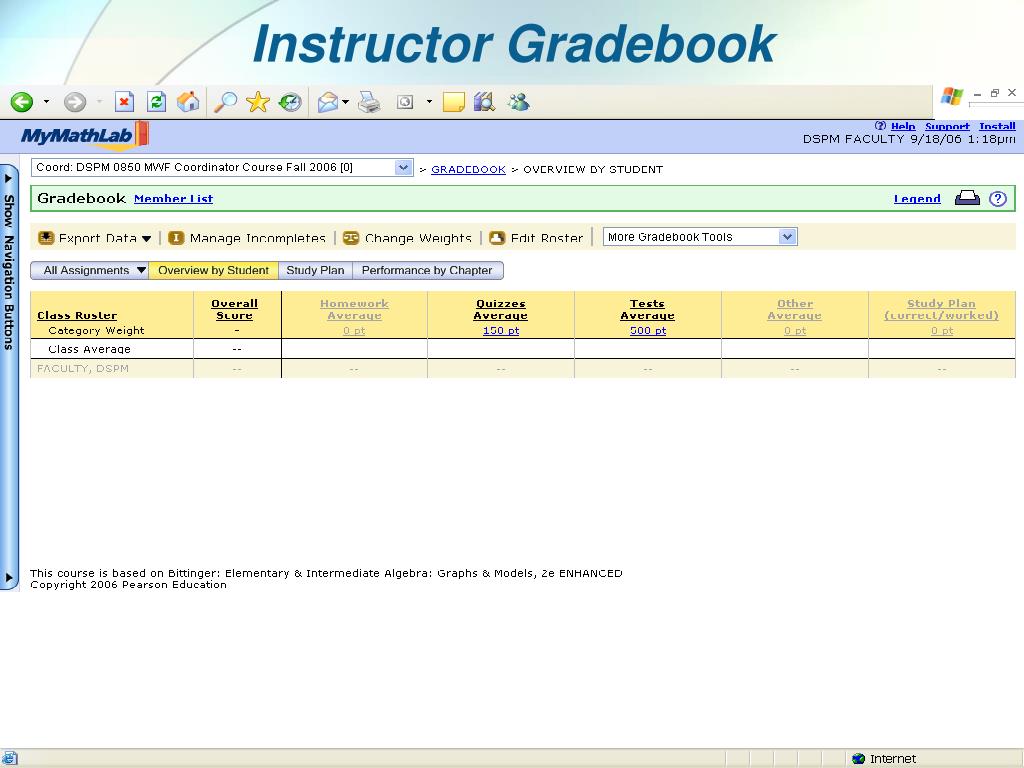
Task: Click the Help link
Action: click(903, 126)
